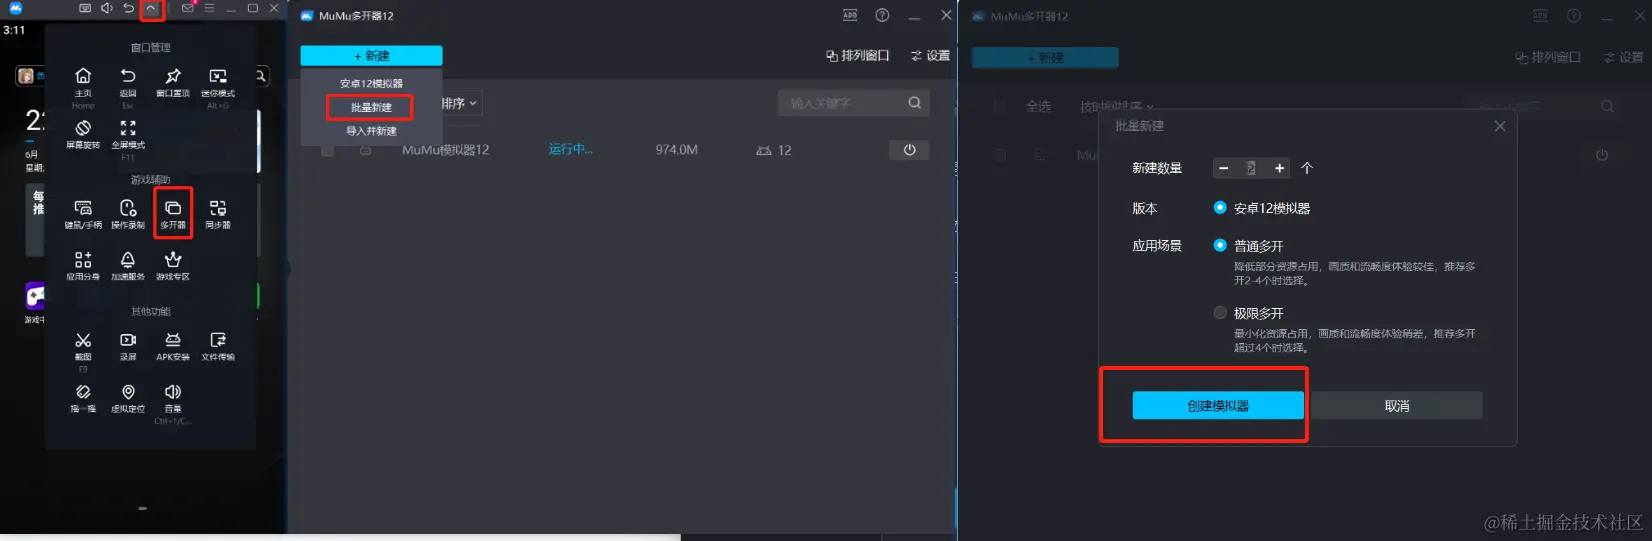
Task: Click dimmed 排列窗口 in the right window
Action: pyautogui.click(x=1548, y=58)
